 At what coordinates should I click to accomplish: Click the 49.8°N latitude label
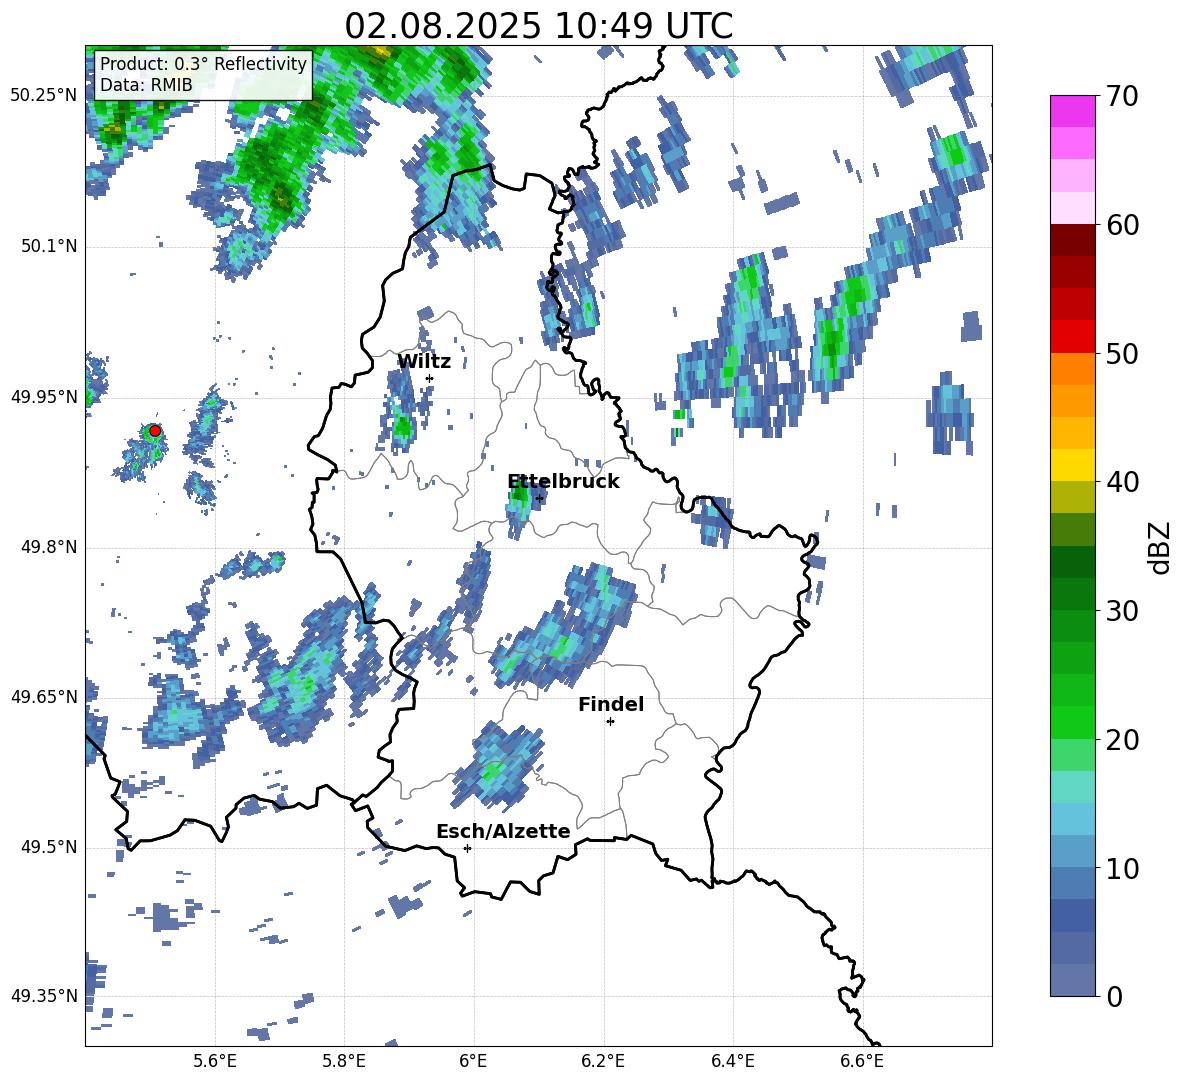pos(49,547)
